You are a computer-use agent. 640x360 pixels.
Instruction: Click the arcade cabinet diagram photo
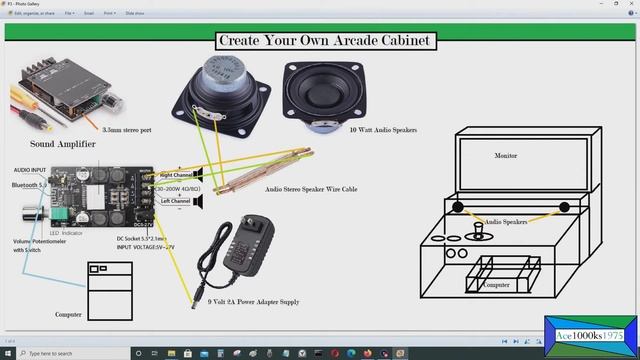320,176
